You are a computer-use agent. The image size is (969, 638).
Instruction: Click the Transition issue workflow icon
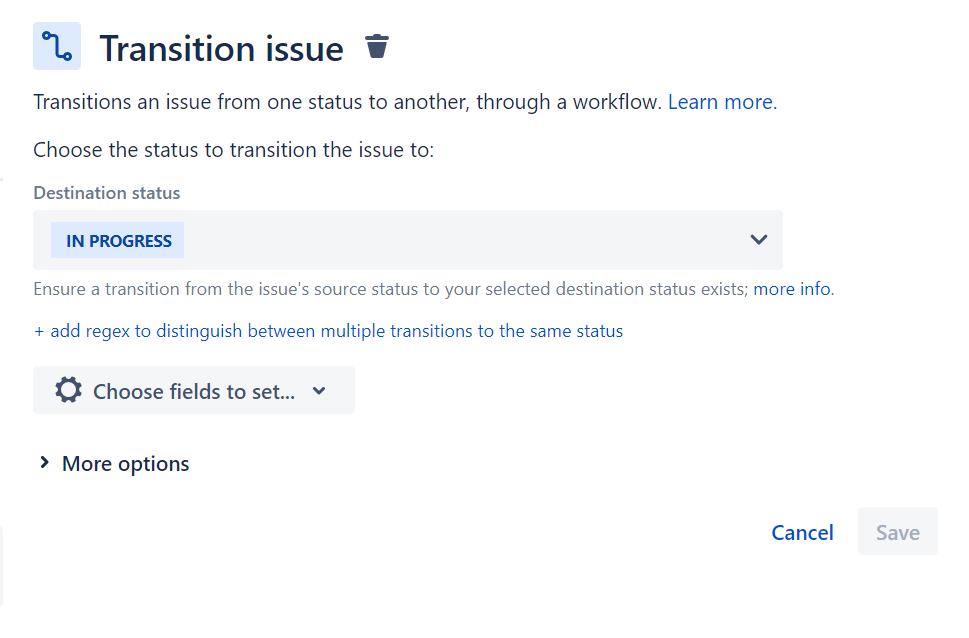click(x=56, y=46)
